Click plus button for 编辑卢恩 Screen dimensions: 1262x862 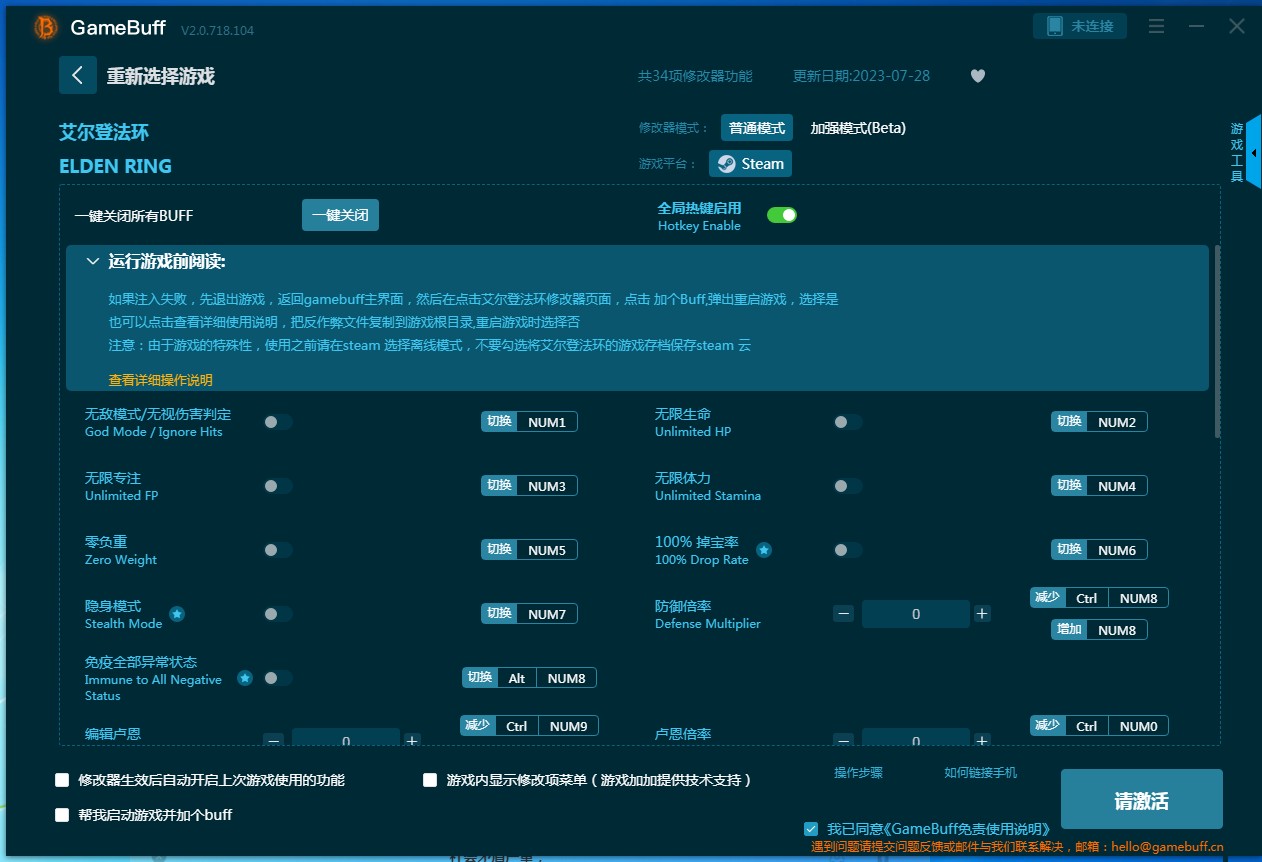pyautogui.click(x=412, y=741)
